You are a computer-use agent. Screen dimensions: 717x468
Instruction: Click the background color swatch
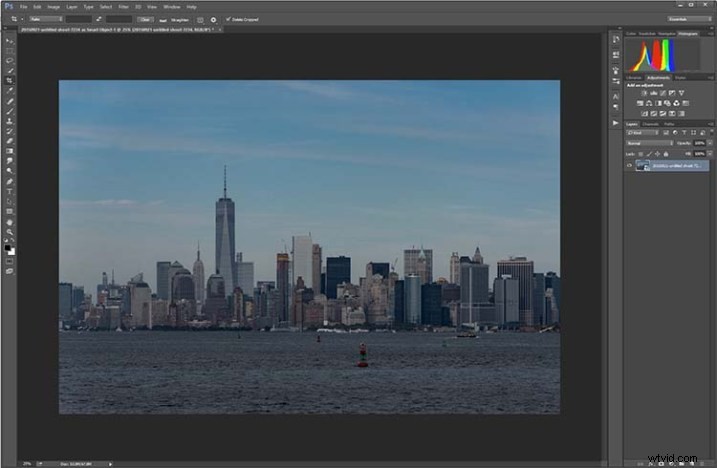(12, 252)
